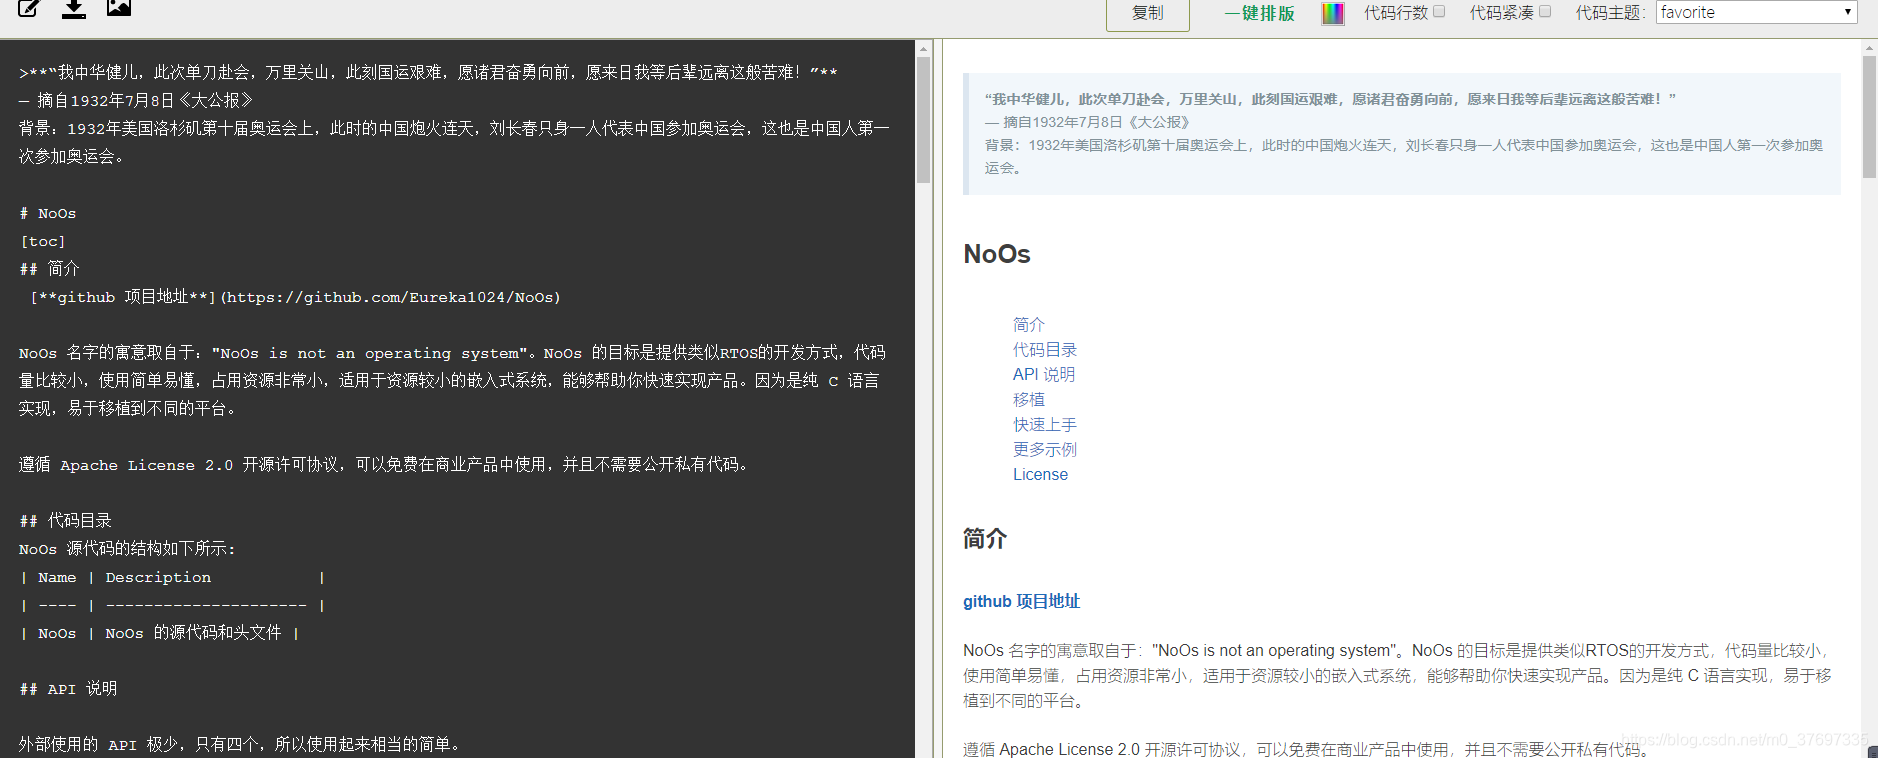The width and height of the screenshot is (1878, 758).
Task: Click the download icon in toolbar
Action: (74, 8)
